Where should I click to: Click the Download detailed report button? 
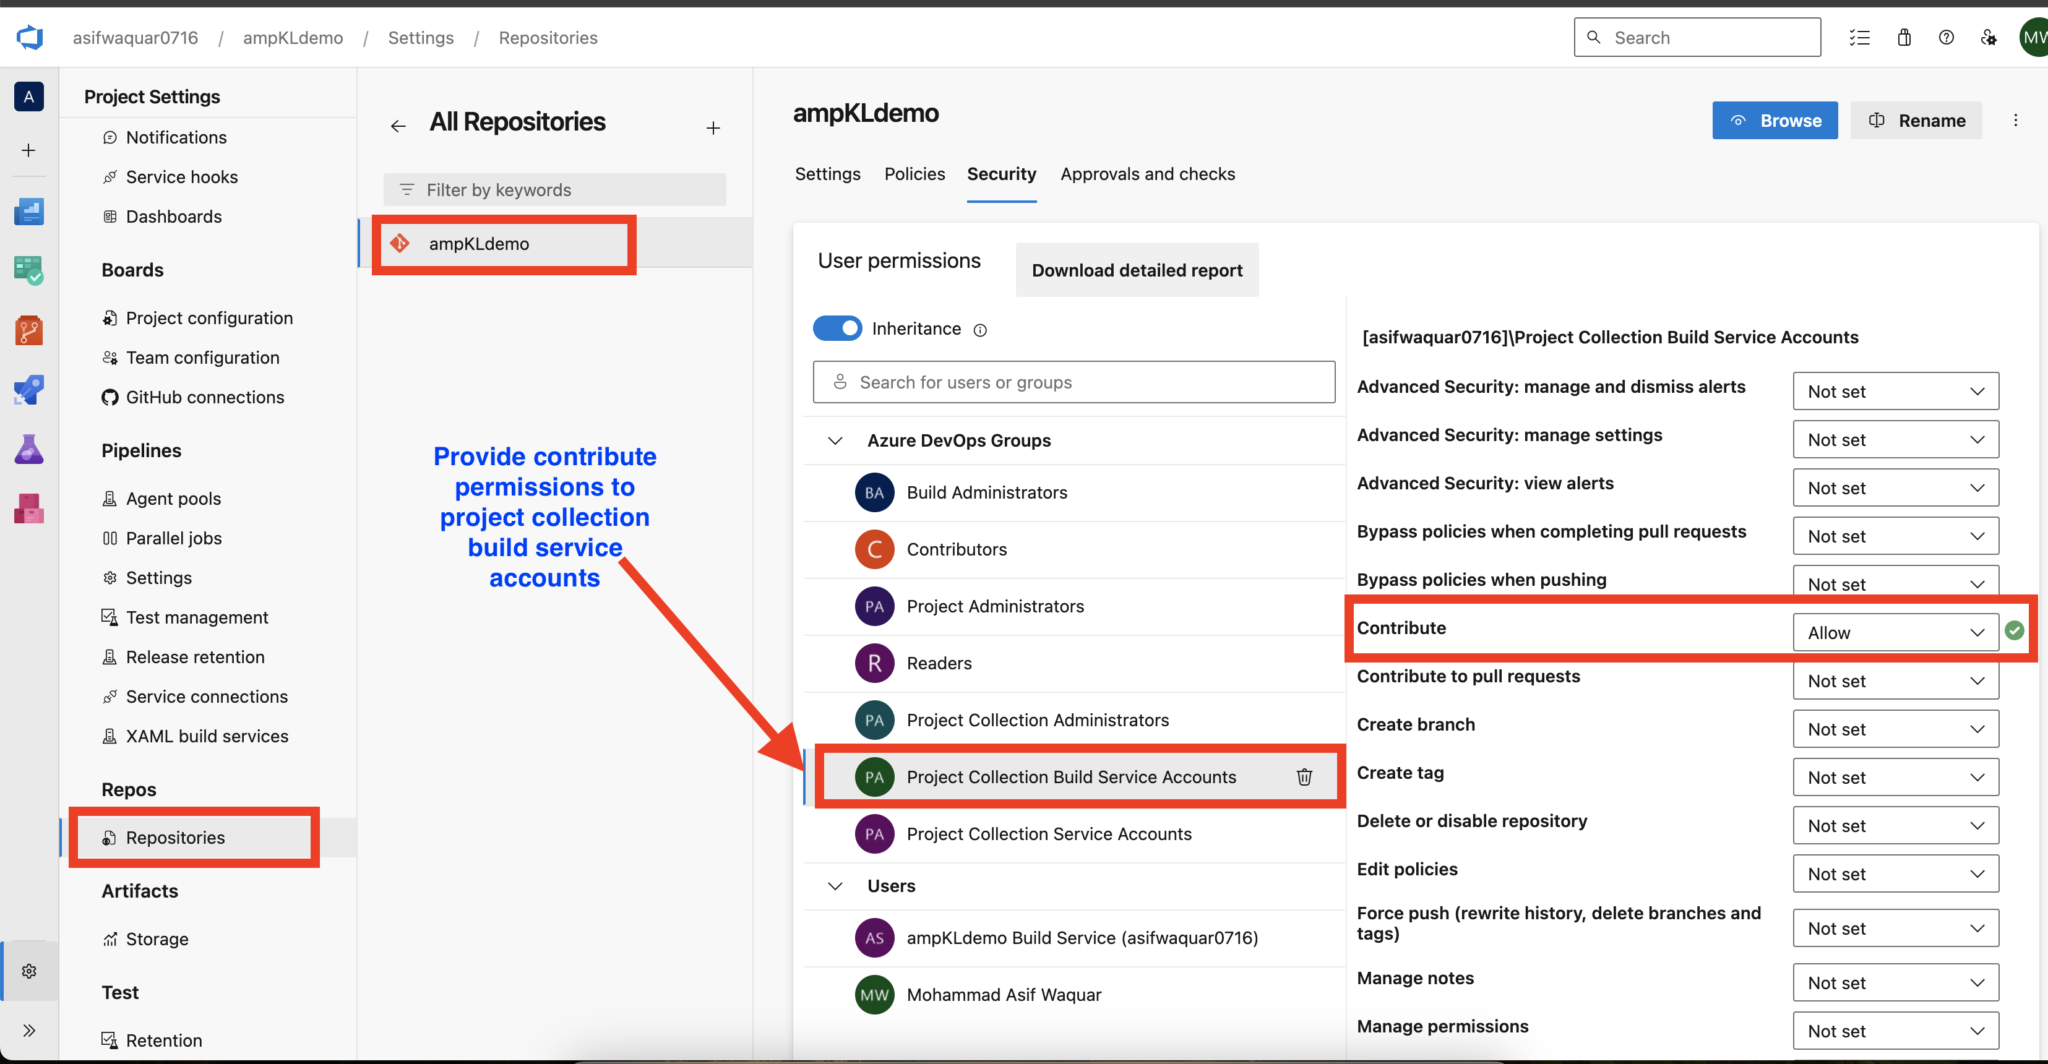tap(1136, 270)
